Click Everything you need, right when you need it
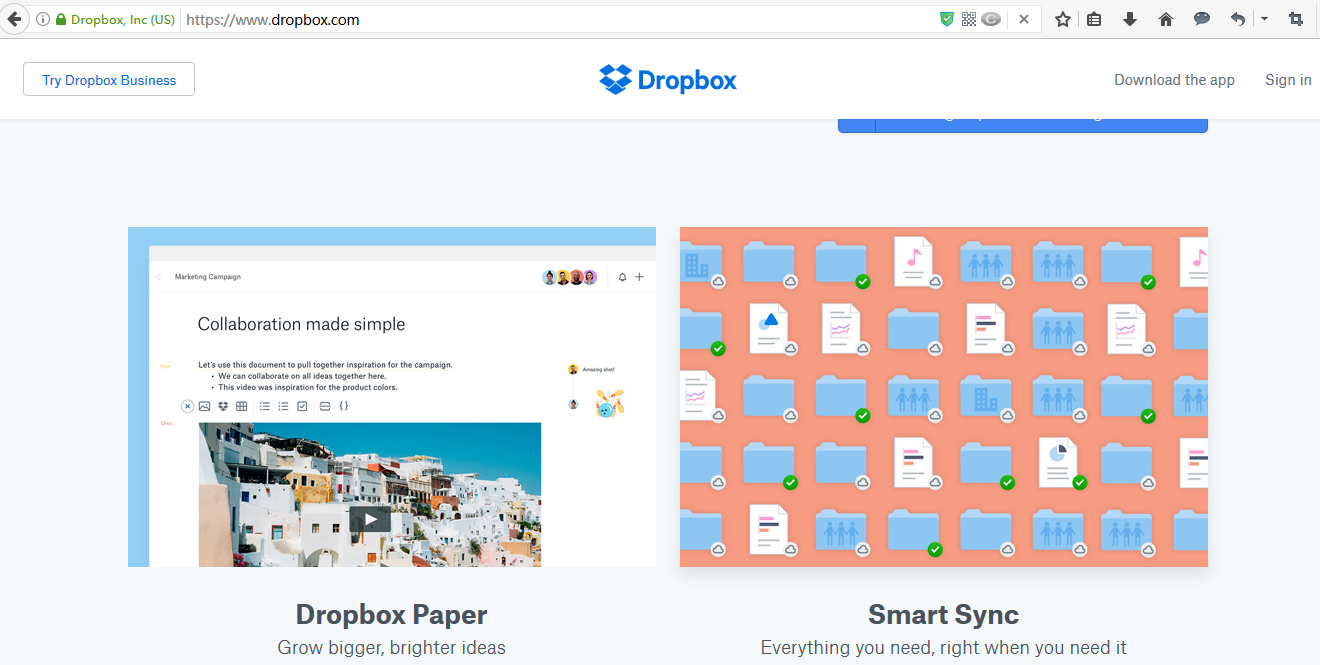1320x665 pixels. point(944,648)
